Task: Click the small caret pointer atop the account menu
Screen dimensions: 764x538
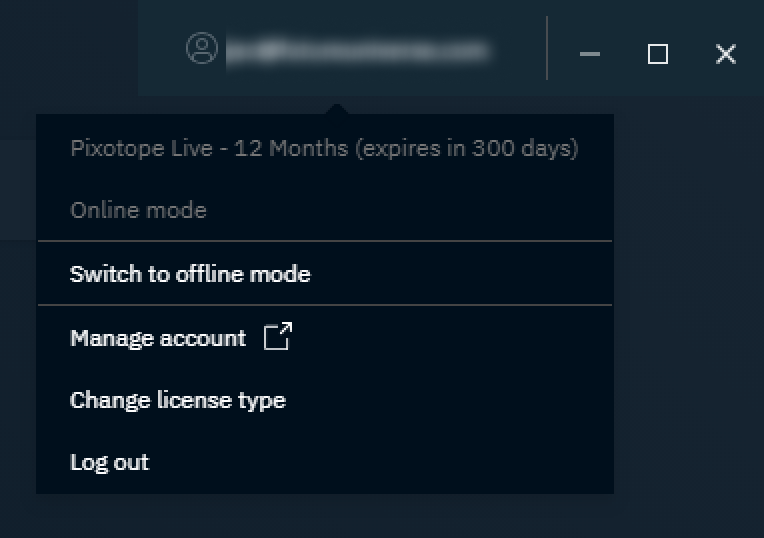Action: (x=338, y=108)
